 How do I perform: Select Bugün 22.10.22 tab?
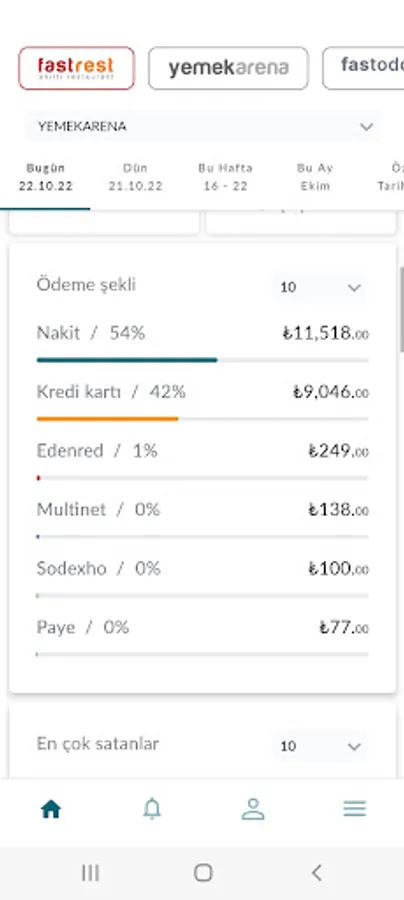[x=45, y=177]
